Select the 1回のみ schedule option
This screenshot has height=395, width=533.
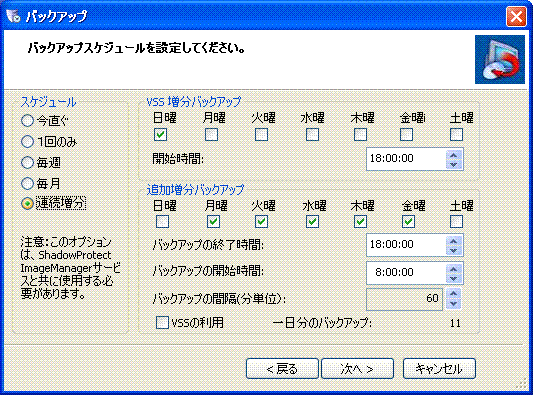(27, 142)
